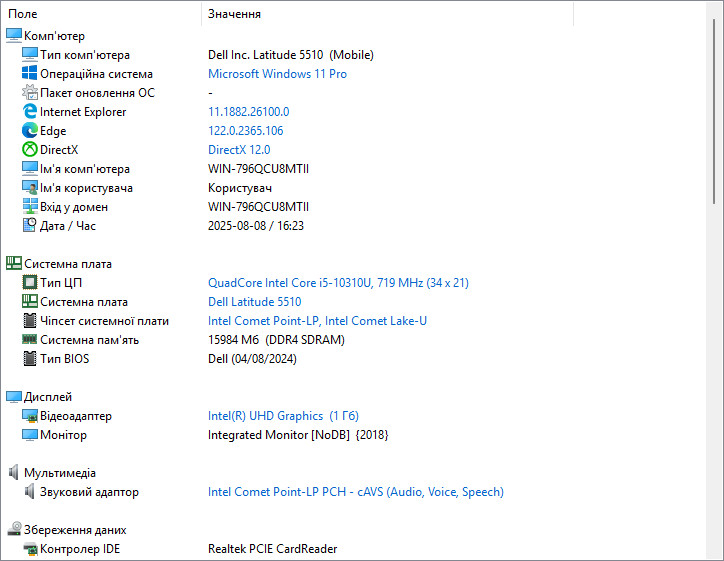Click the Дисплей section monitor icon

pos(14,397)
